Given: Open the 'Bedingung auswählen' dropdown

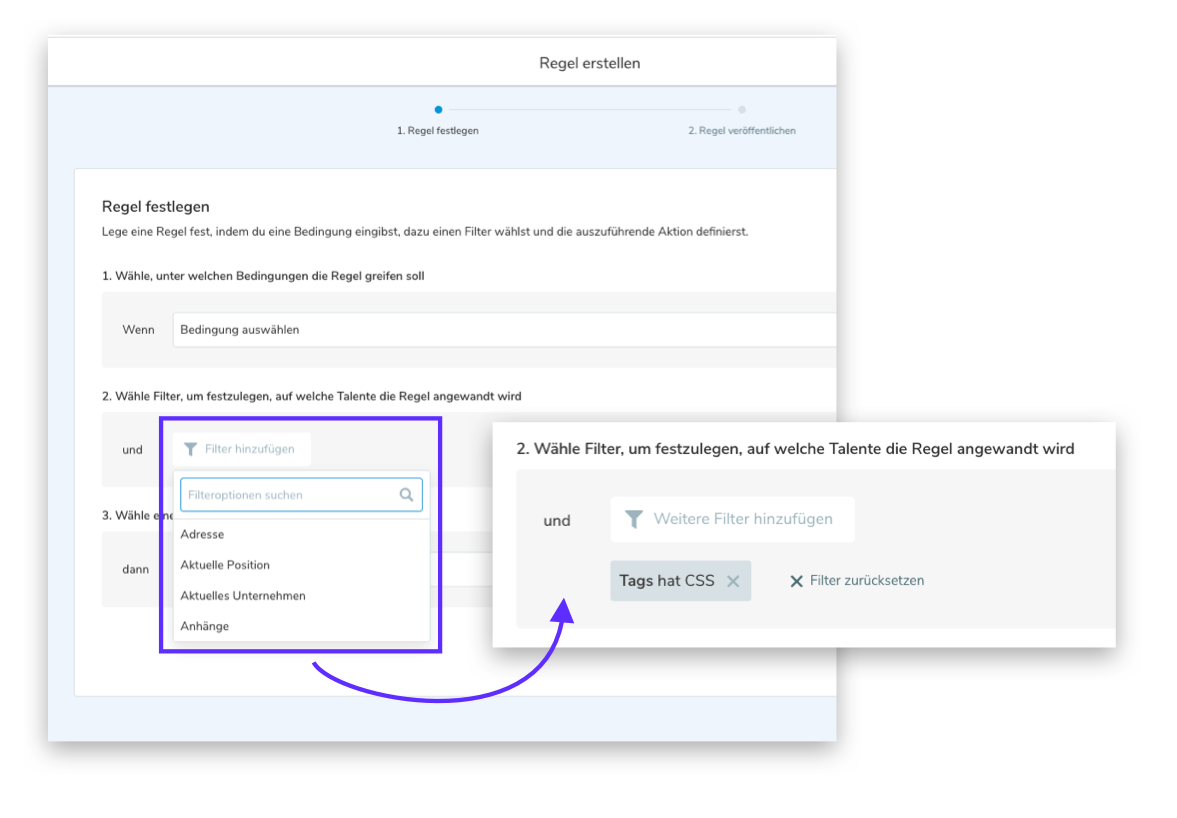Looking at the screenshot, I should (500, 330).
